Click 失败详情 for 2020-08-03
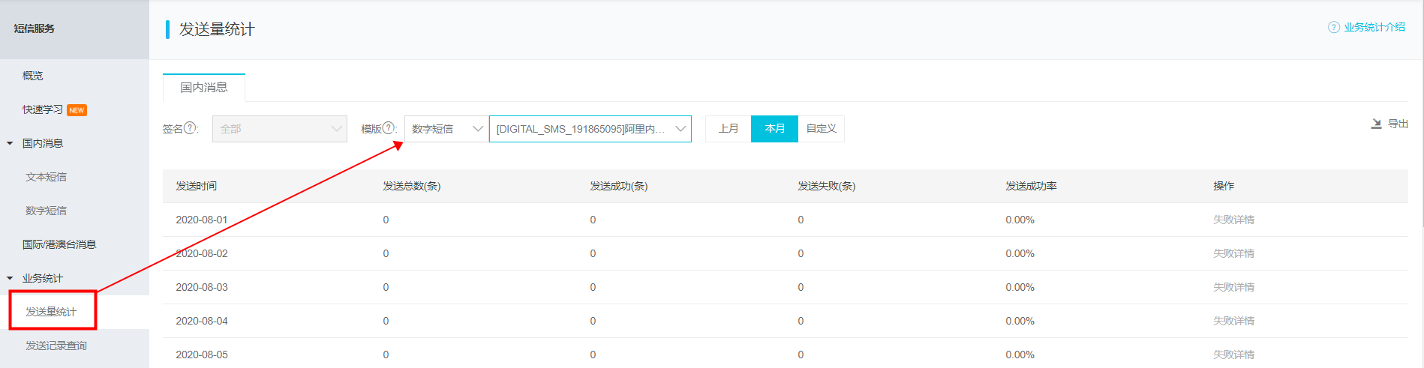Image resolution: width=1424 pixels, height=368 pixels. click(x=1233, y=287)
